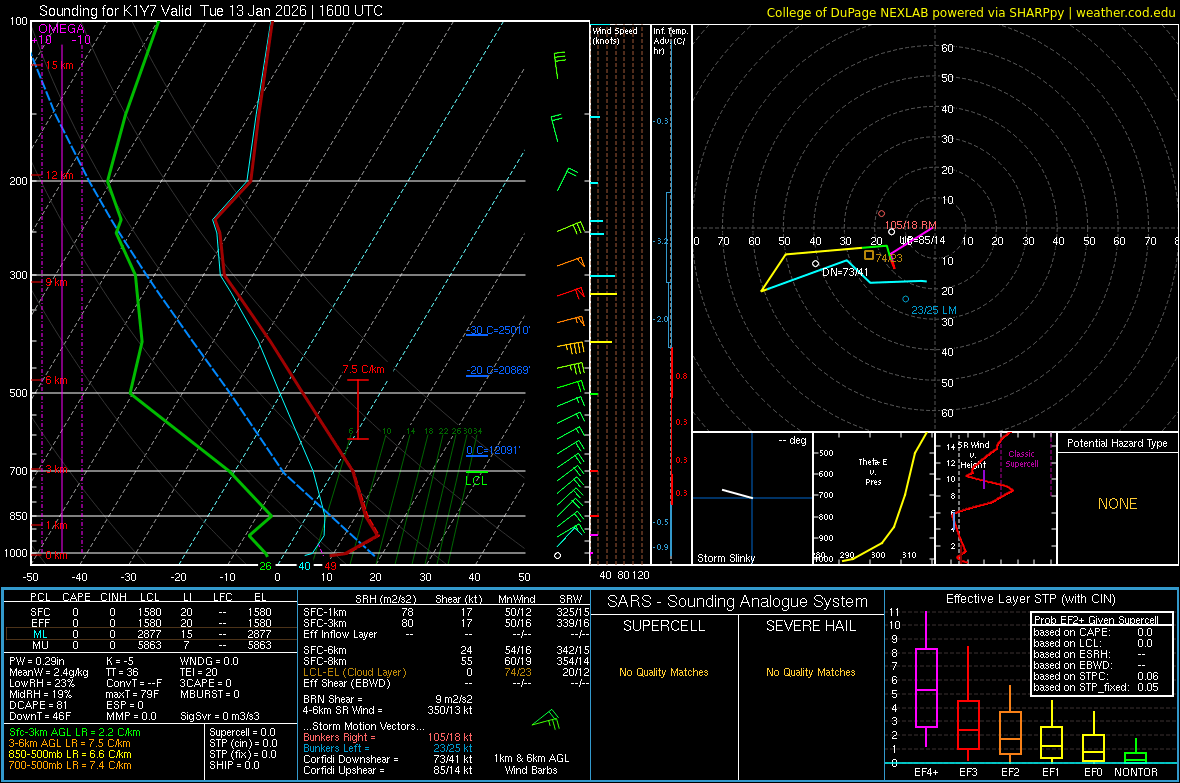Select the highlighted ML parcel row
This screenshot has height=783, width=1180.
[151, 634]
